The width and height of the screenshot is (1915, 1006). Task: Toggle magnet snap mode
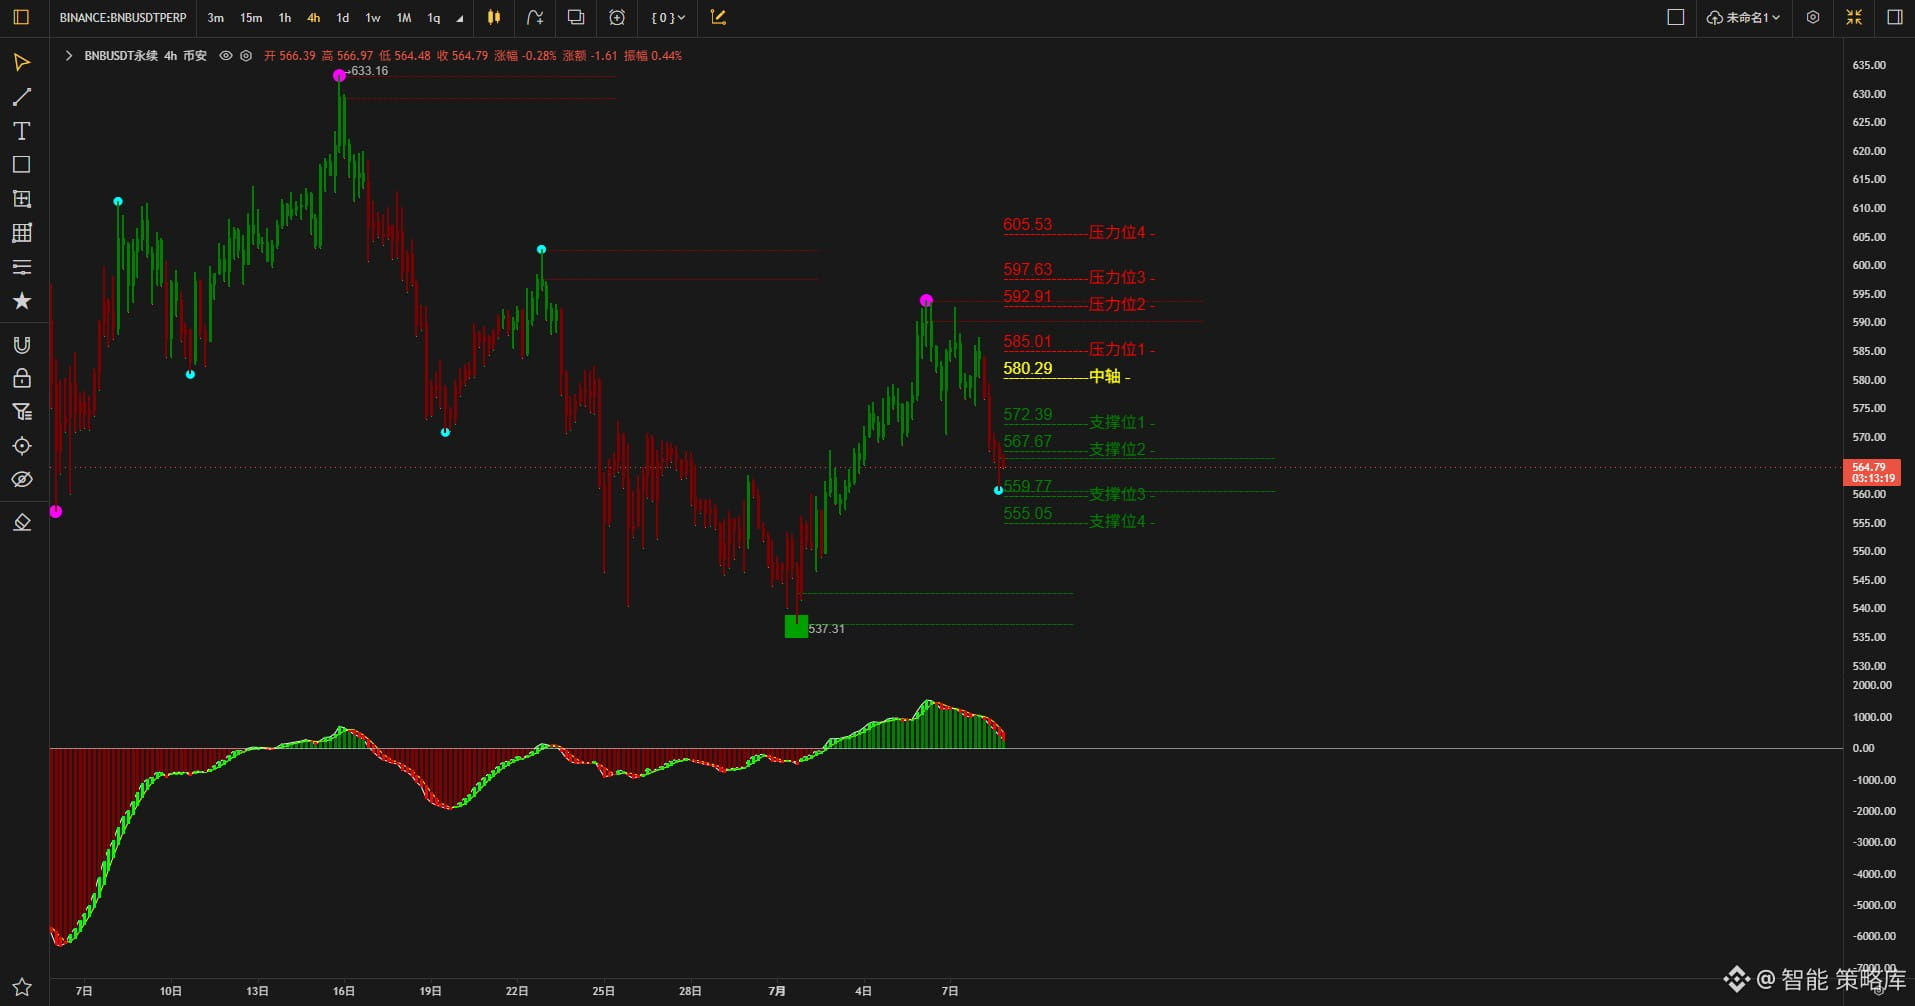pyautogui.click(x=21, y=345)
